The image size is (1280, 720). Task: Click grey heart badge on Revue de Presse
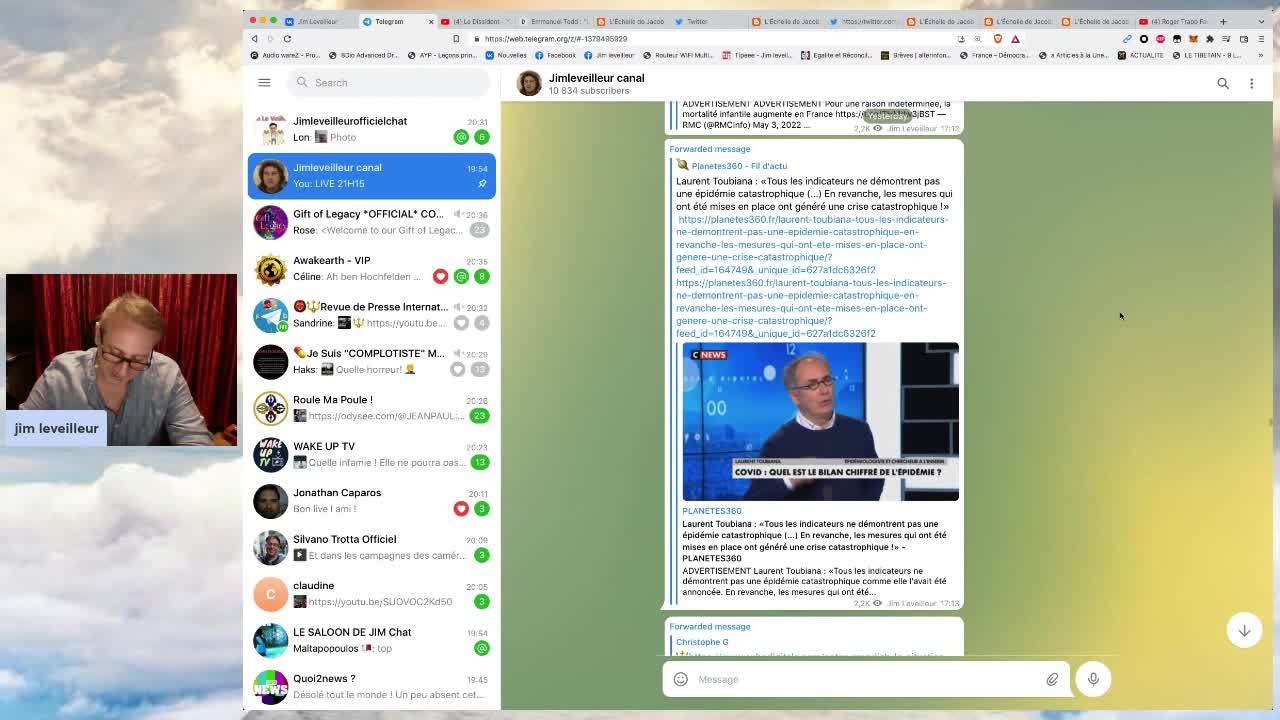pyautogui.click(x=461, y=323)
